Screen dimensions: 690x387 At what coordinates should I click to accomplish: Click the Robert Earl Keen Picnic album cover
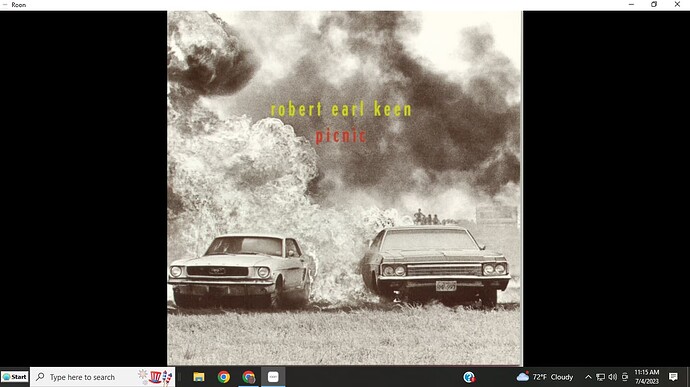(345, 188)
